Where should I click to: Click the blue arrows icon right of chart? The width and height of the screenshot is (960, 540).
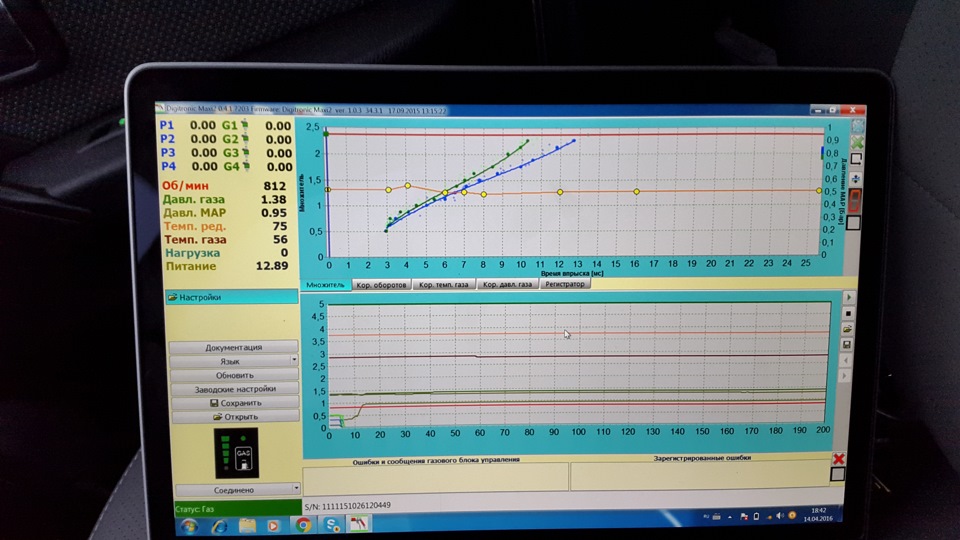[x=856, y=179]
